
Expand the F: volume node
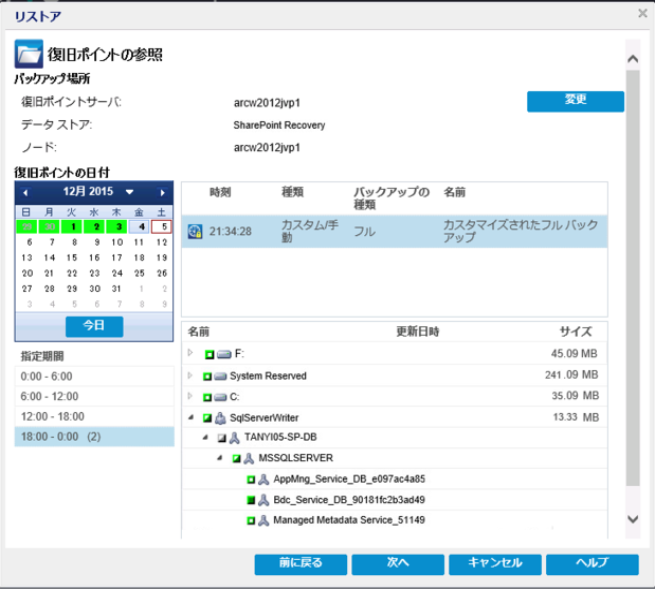click(x=190, y=353)
